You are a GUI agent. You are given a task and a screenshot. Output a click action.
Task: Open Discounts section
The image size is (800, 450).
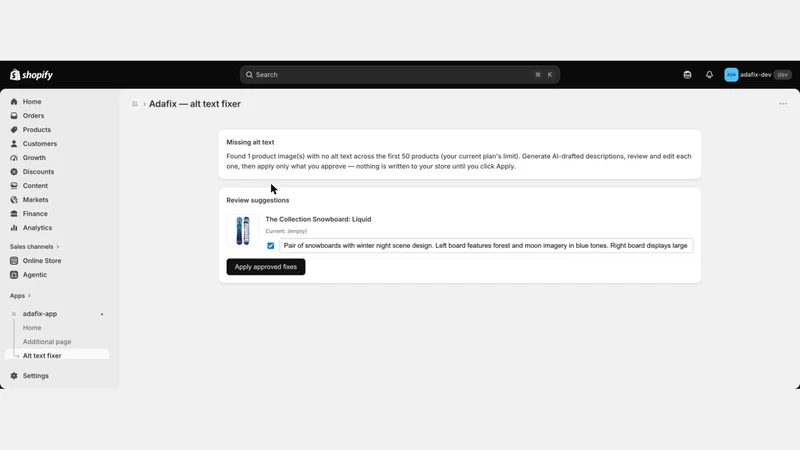click(38, 172)
